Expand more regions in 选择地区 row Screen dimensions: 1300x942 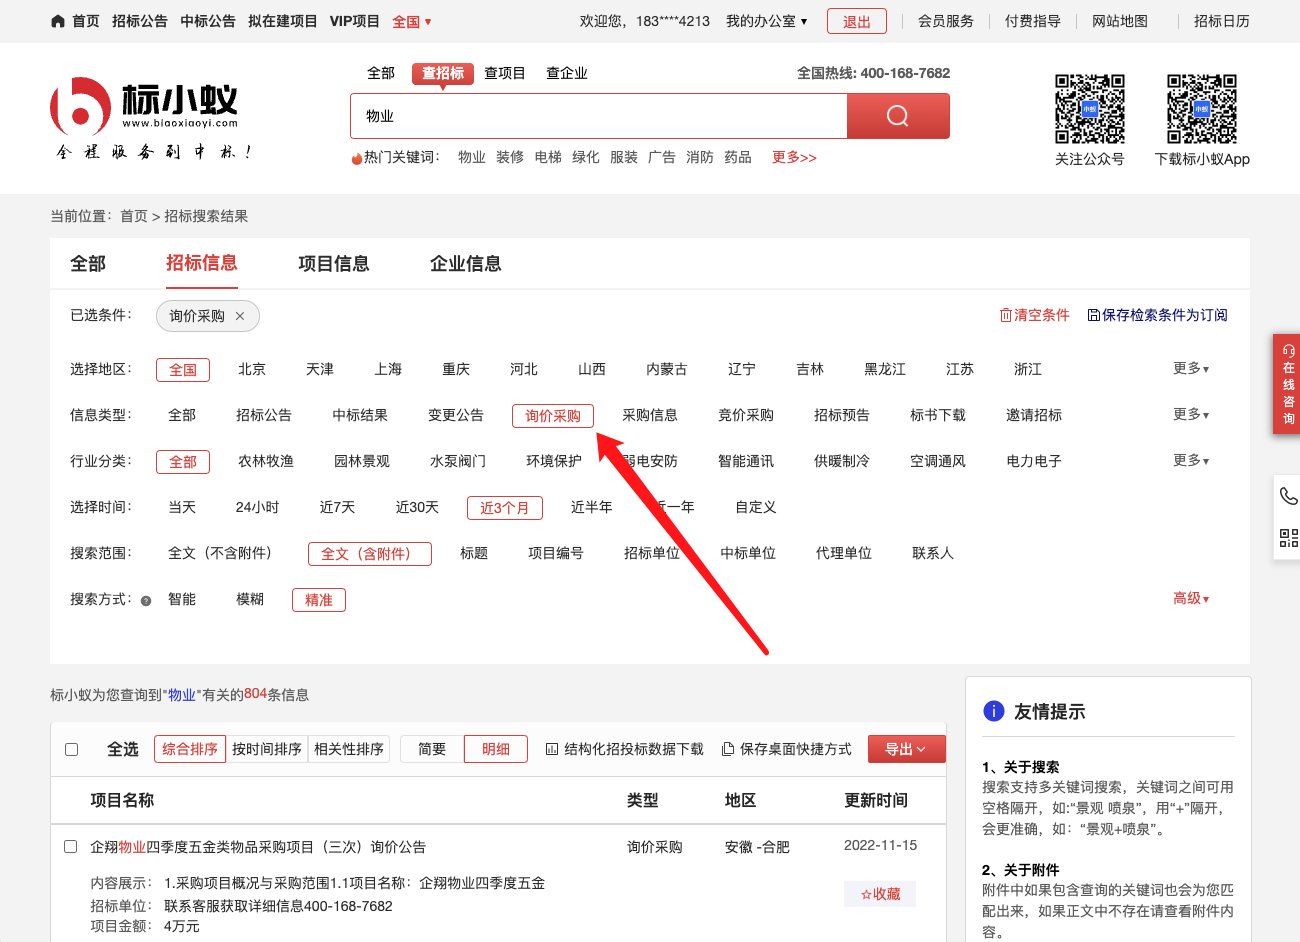coord(1190,369)
